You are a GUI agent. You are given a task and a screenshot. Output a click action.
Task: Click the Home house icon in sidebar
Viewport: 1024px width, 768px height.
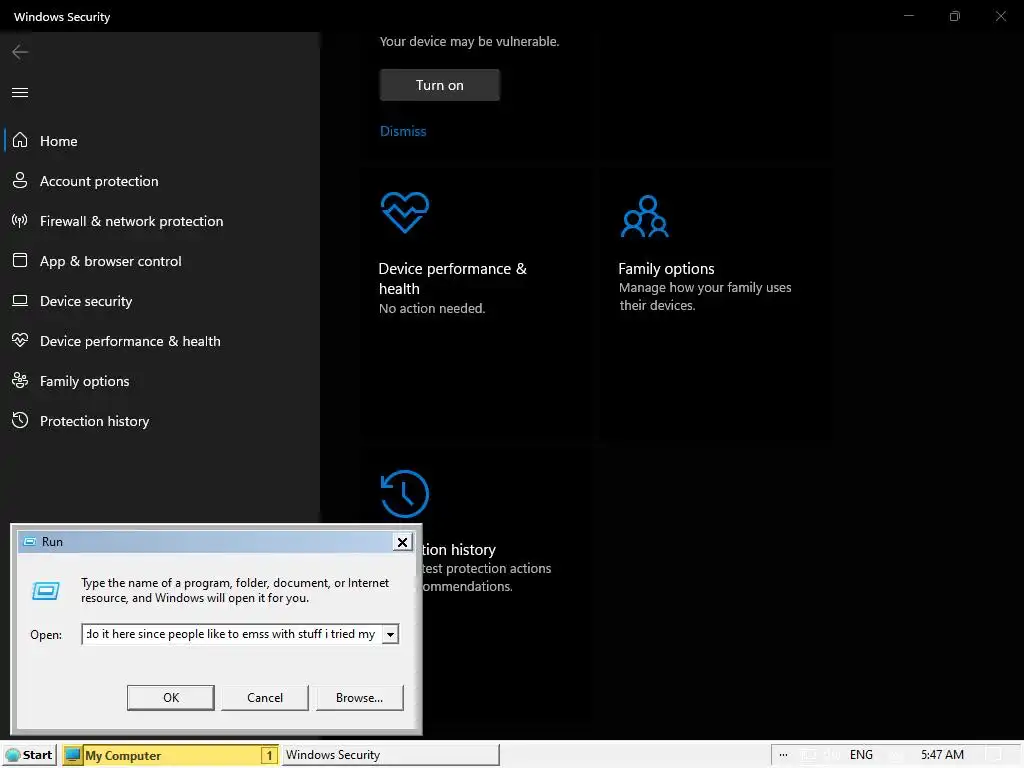[20, 140]
